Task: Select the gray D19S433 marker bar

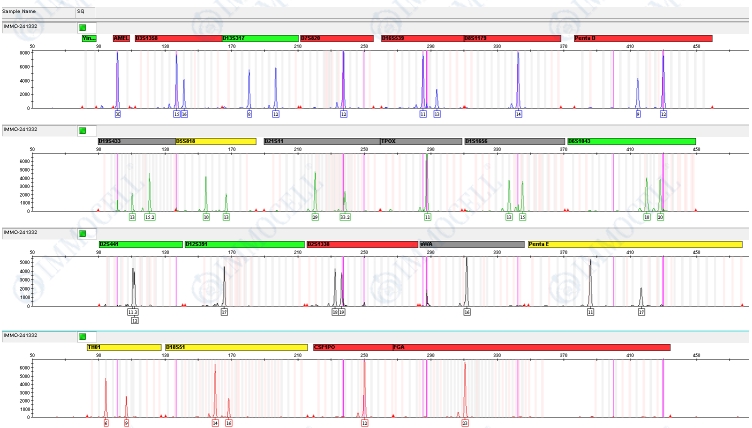Action: click(137, 142)
